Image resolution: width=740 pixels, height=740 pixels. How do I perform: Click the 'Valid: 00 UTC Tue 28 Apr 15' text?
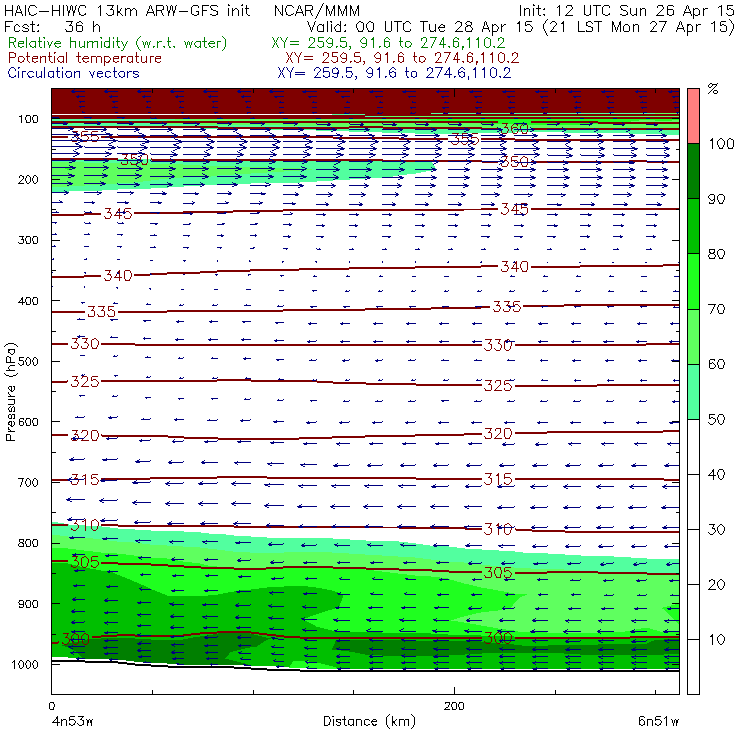(x=421, y=27)
